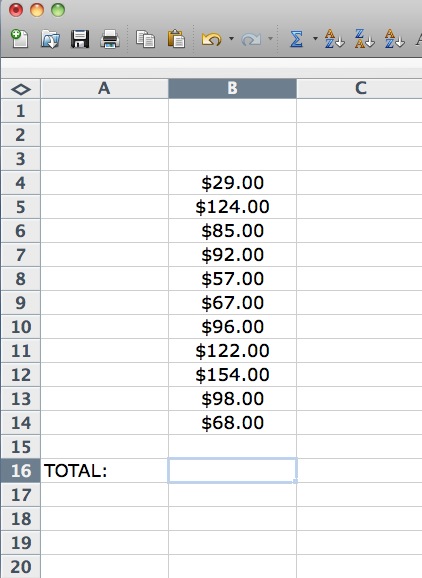This screenshot has height=578, width=422.
Task: Expand the undo history dropdown arrow
Action: pos(231,38)
